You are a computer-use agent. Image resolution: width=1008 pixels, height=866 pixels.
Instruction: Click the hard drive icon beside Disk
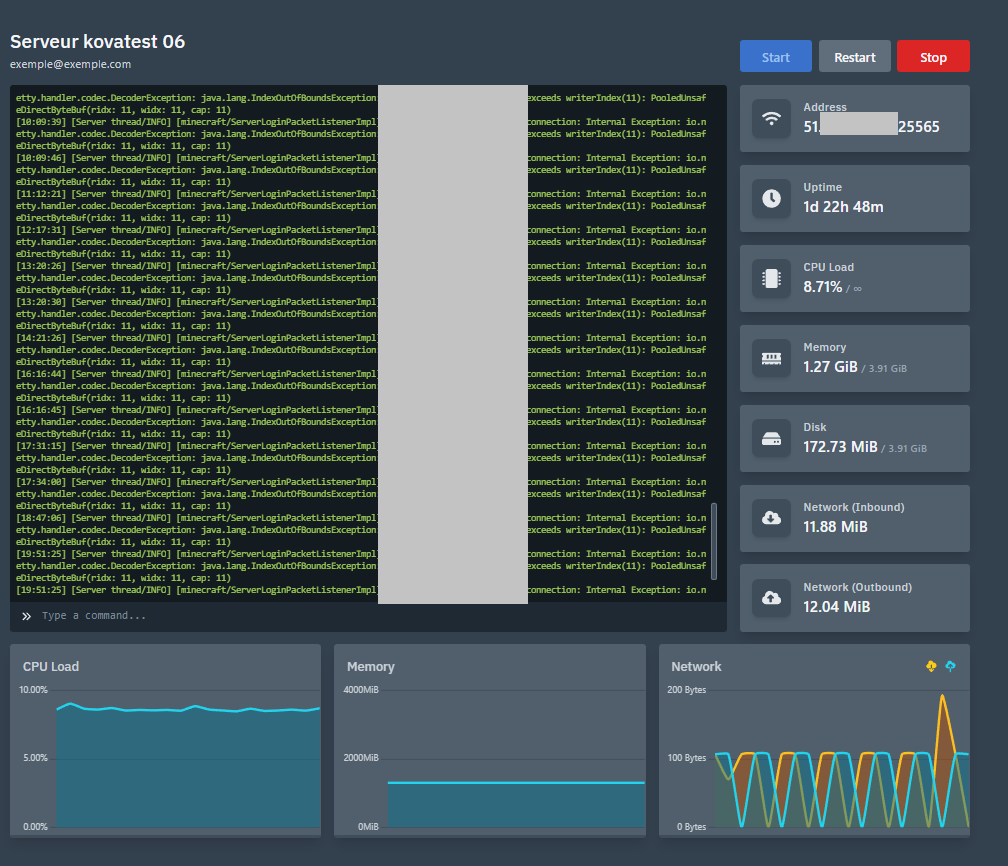[771, 438]
